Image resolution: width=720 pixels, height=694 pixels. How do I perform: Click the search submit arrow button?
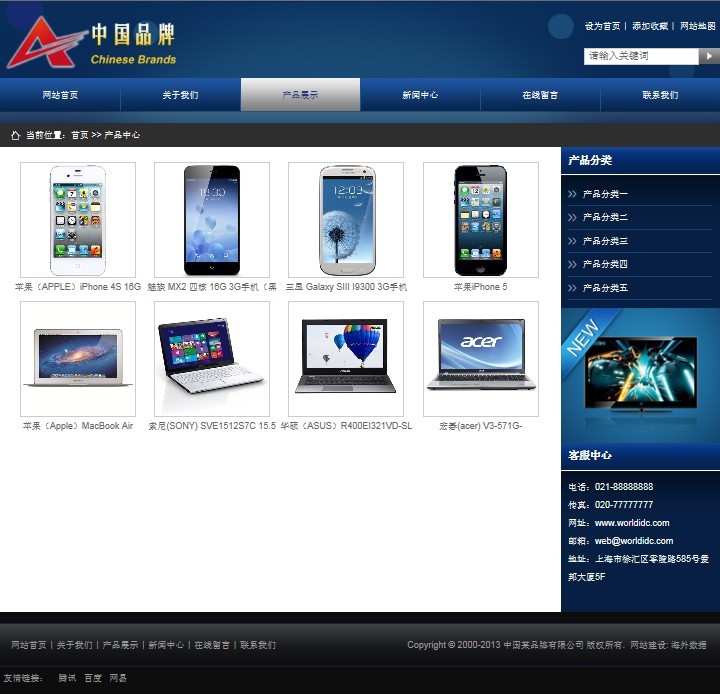click(709, 56)
